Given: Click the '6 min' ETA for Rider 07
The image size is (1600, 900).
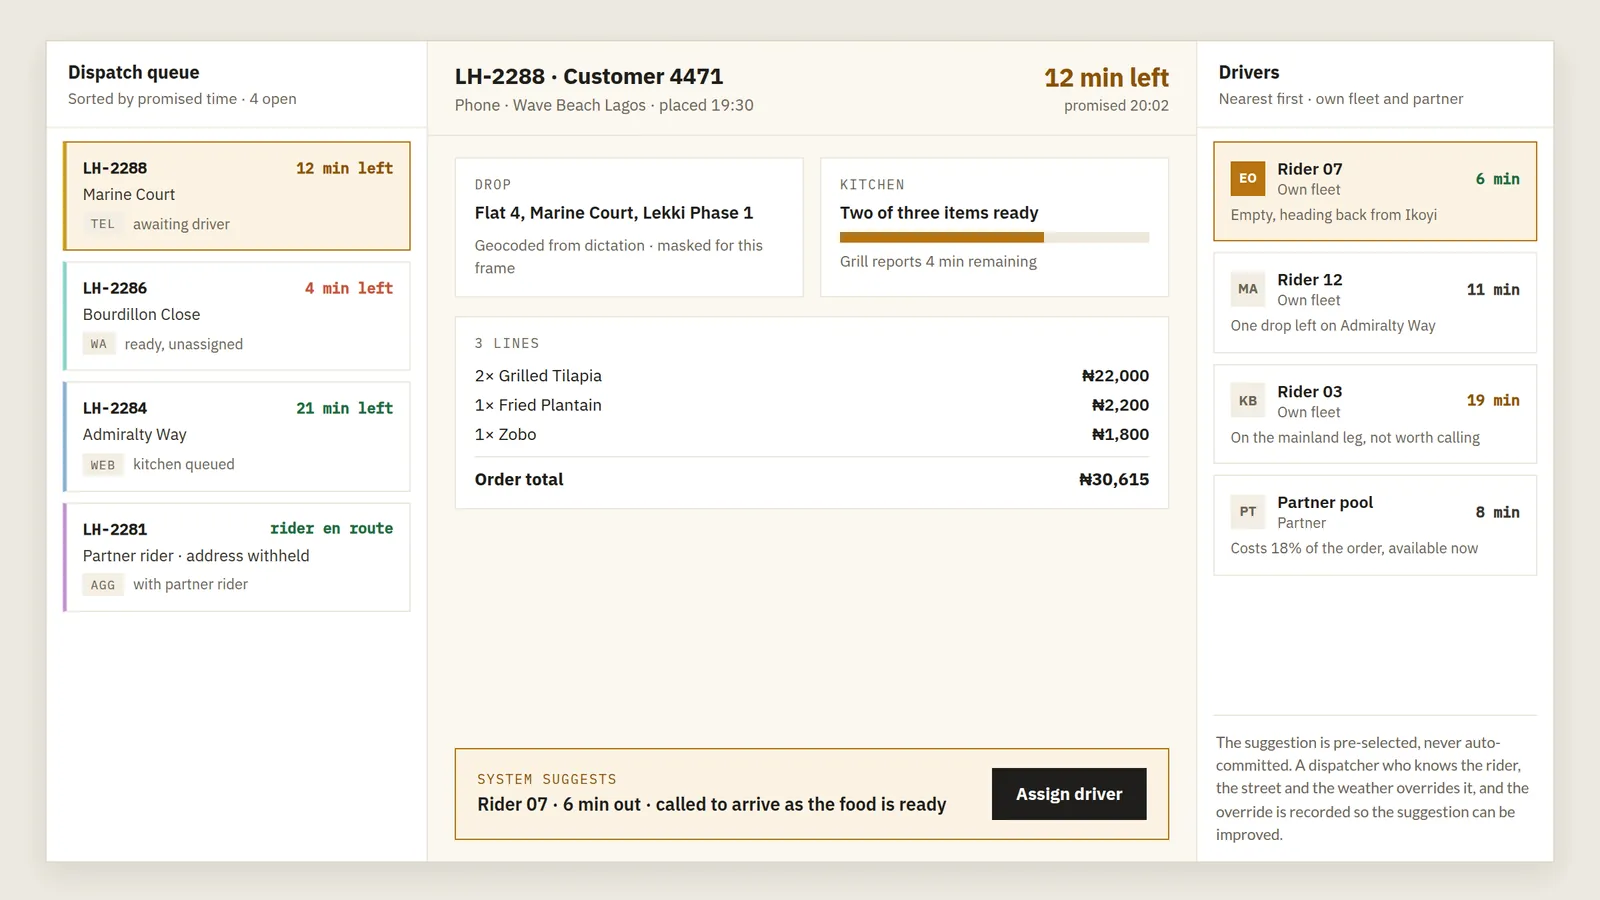Looking at the screenshot, I should click(x=1498, y=179).
